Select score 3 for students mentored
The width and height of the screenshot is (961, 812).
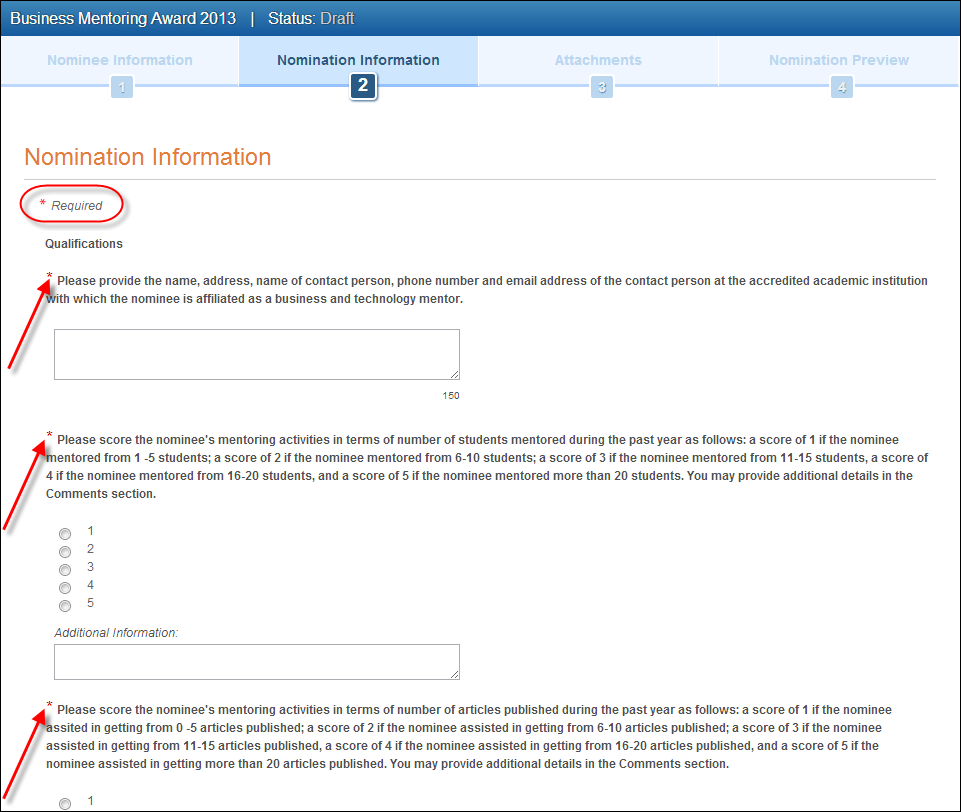pos(65,570)
